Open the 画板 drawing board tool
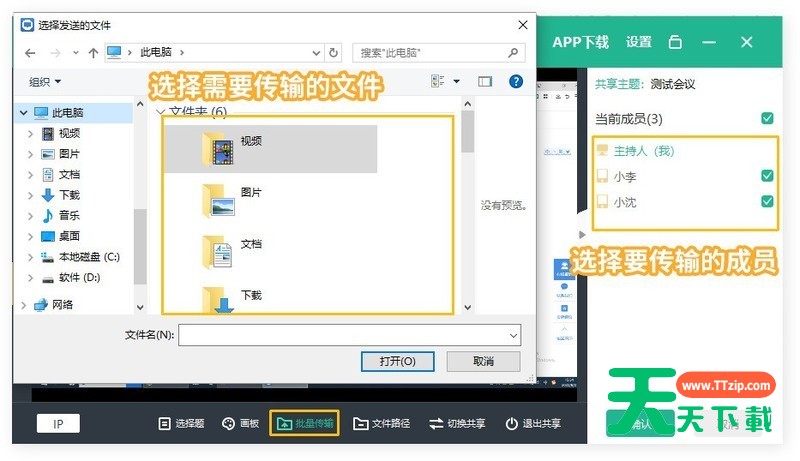800x461 pixels. coord(229,424)
